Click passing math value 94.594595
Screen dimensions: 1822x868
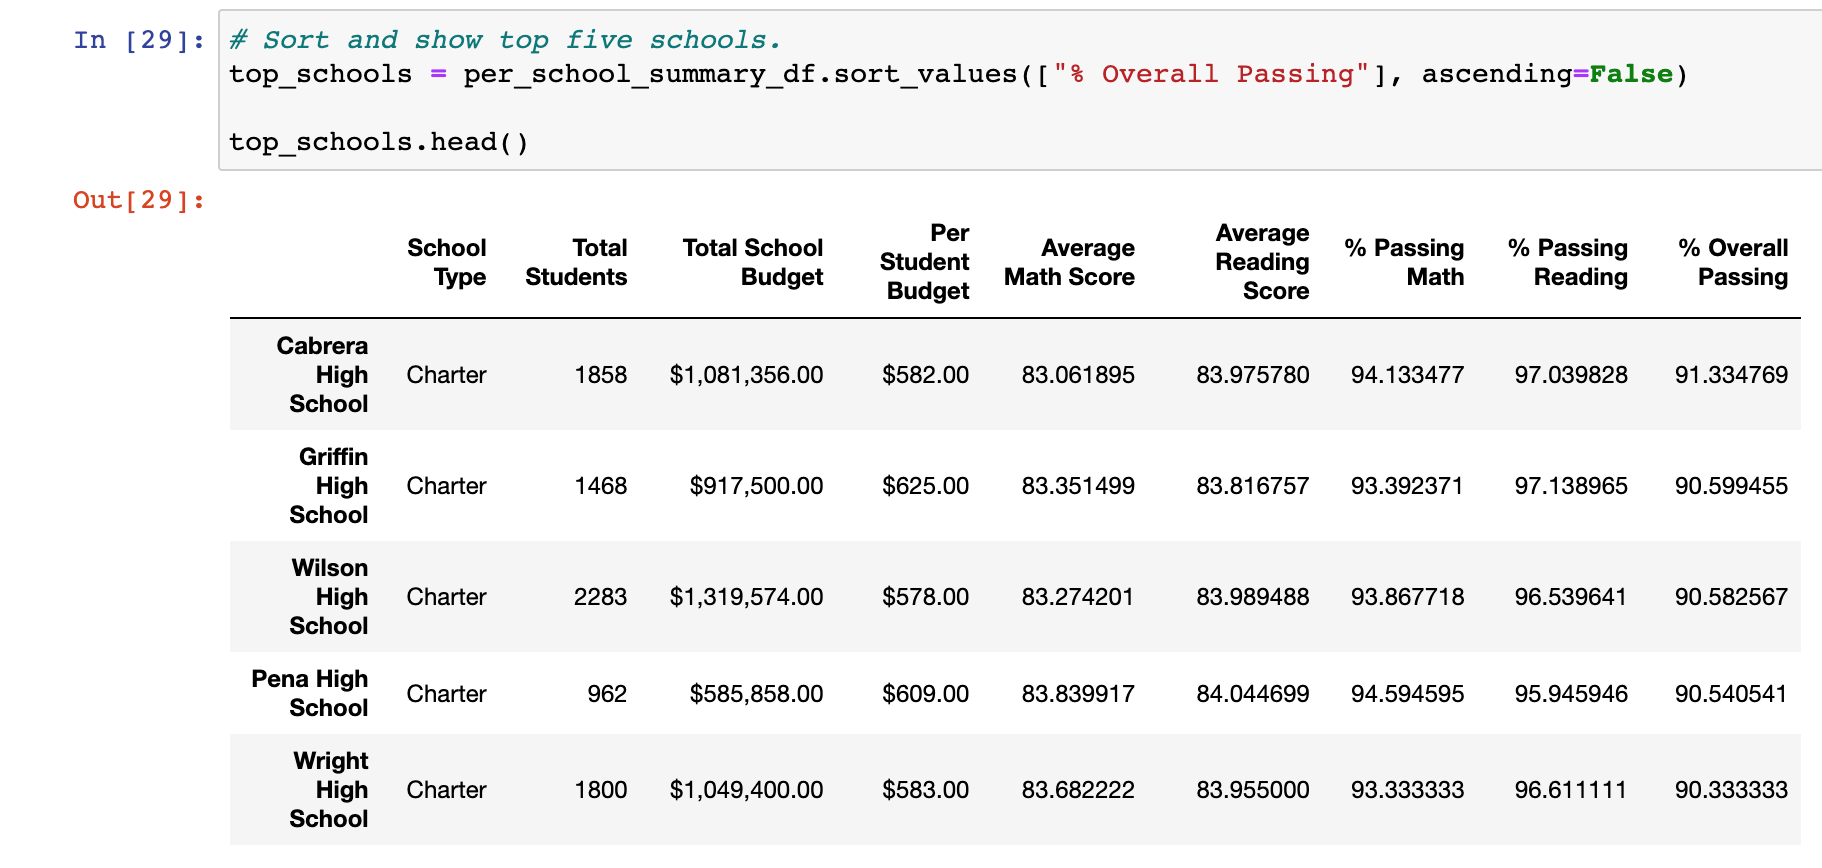[1407, 694]
